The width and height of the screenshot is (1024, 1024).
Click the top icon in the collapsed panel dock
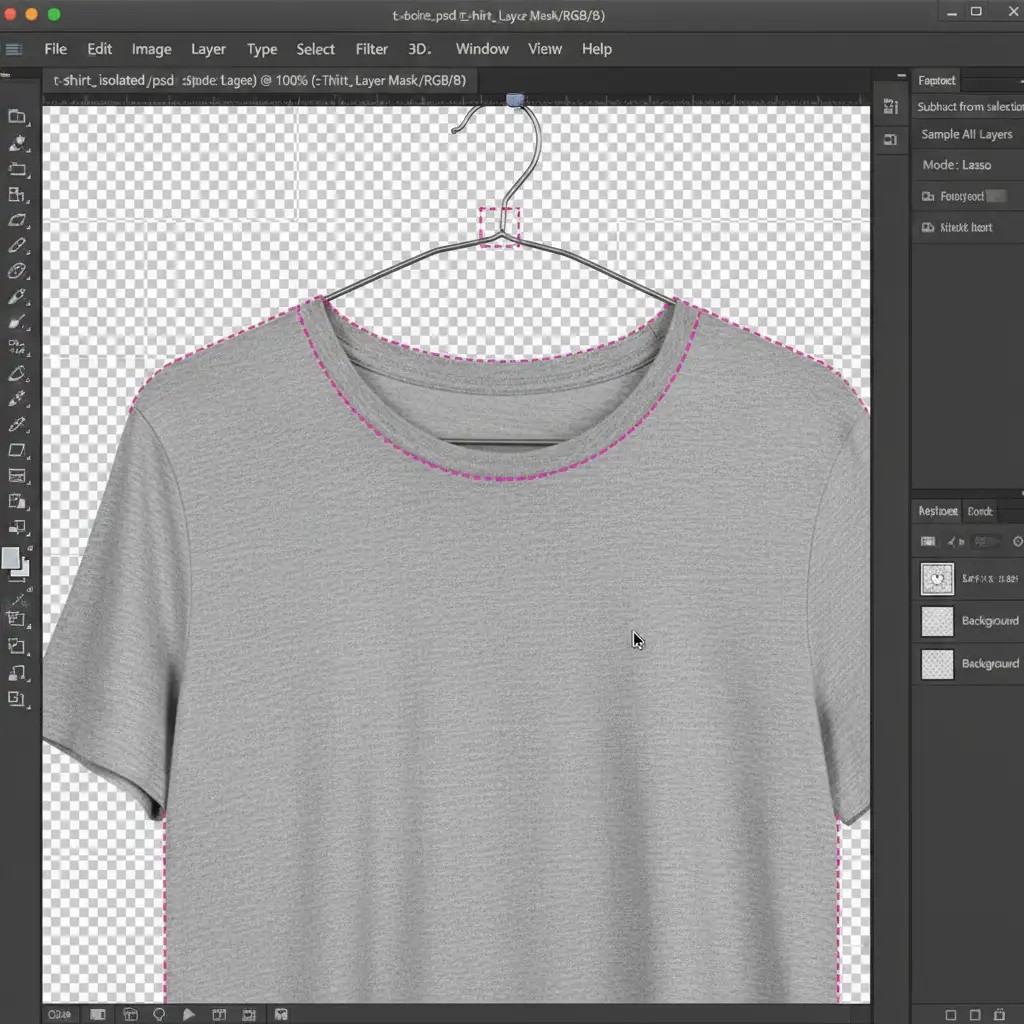click(890, 107)
